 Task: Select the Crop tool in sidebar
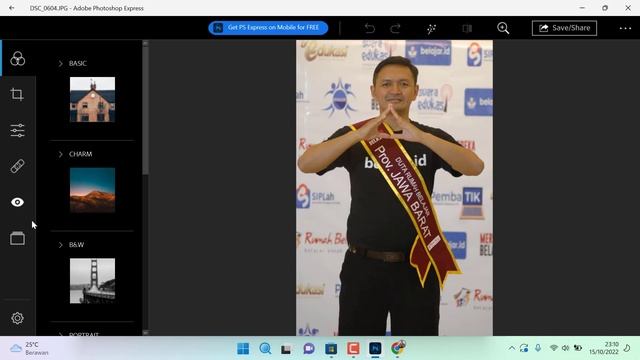[17, 94]
